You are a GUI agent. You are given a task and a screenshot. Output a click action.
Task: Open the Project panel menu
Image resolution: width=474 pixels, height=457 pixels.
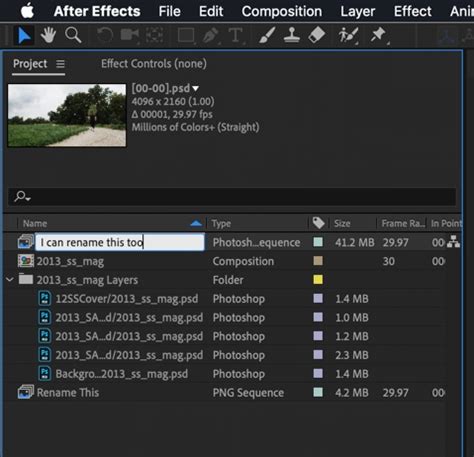tap(60, 63)
